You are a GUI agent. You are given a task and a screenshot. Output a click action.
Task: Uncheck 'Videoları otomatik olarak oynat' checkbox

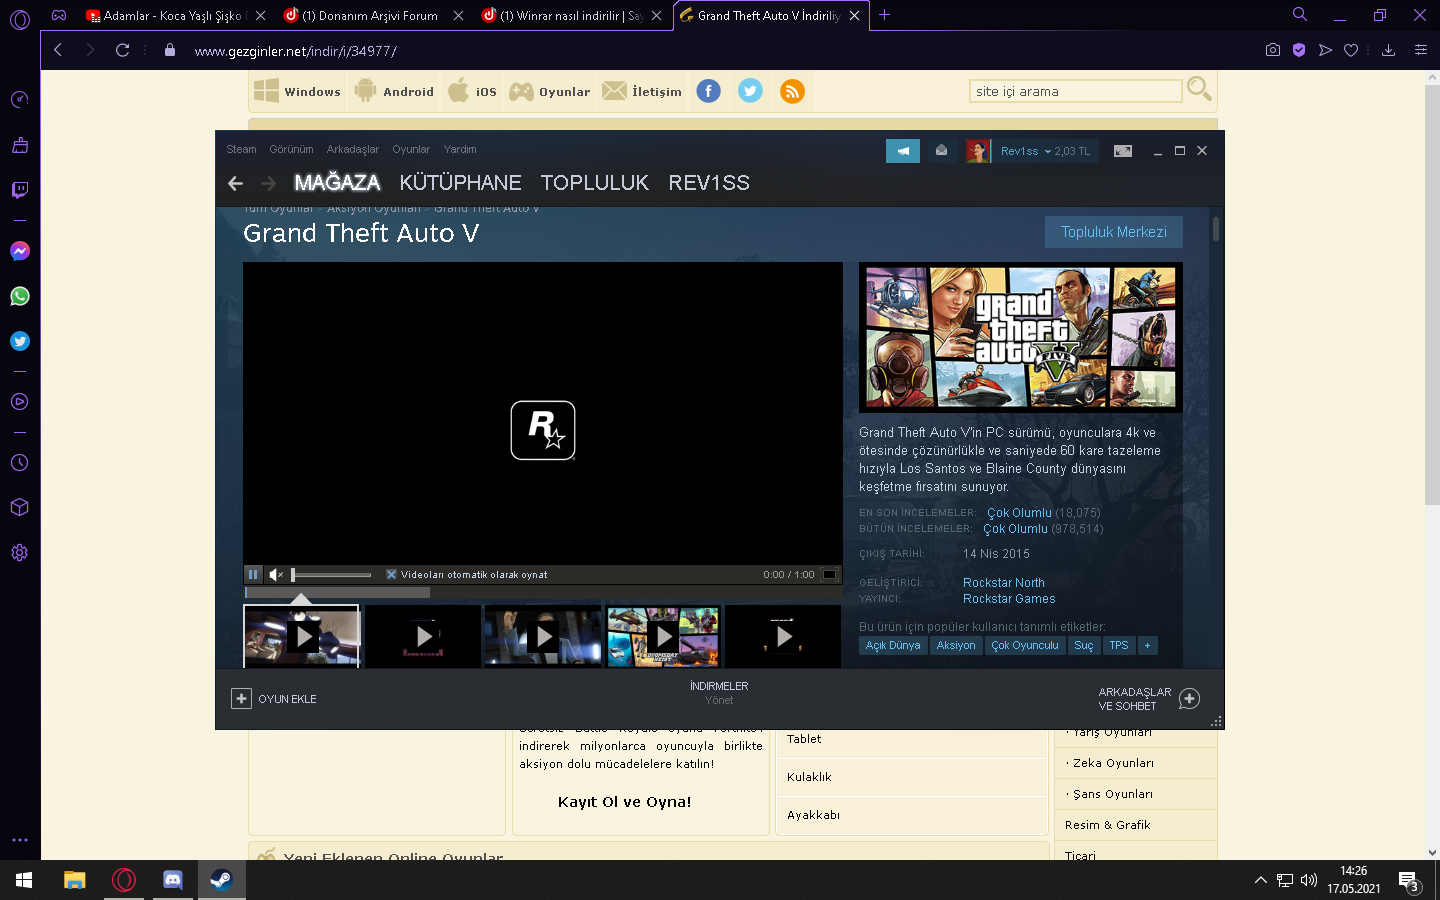tap(391, 575)
